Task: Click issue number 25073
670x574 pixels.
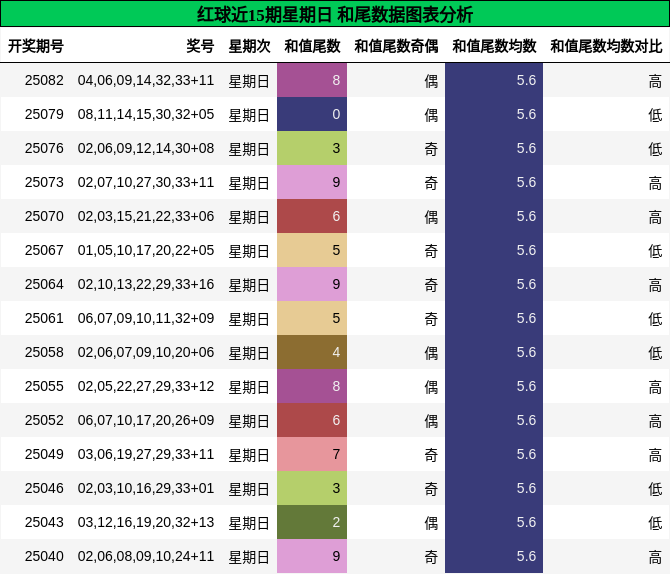Action: point(44,182)
